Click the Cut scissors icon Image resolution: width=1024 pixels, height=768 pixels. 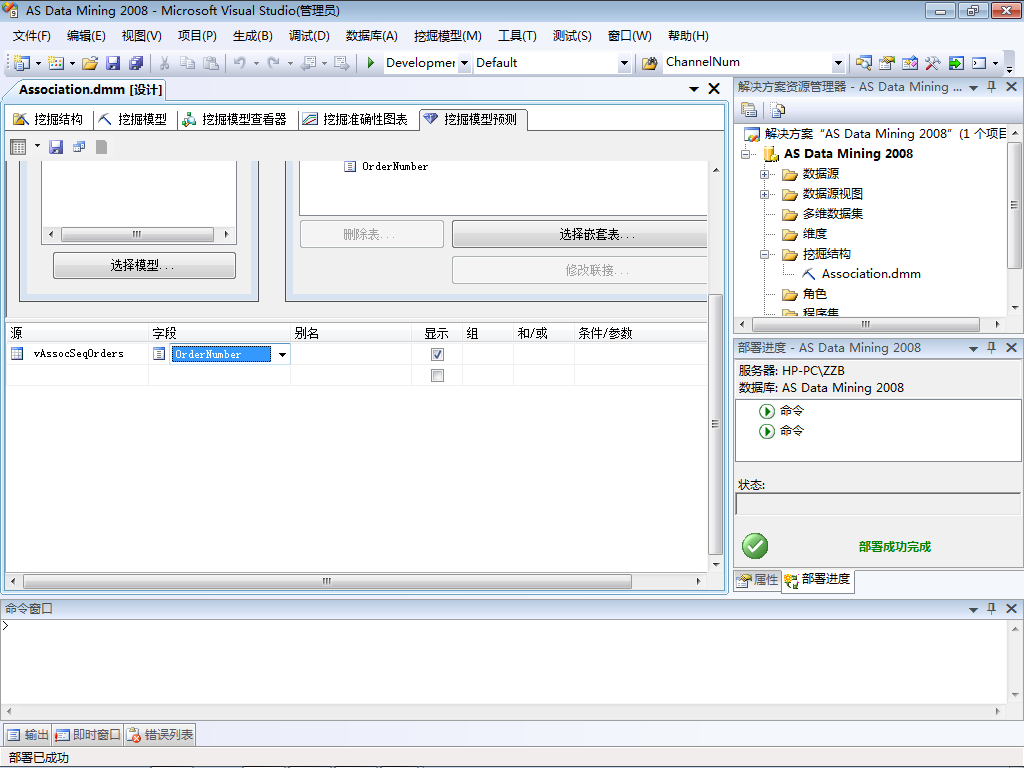(x=165, y=63)
